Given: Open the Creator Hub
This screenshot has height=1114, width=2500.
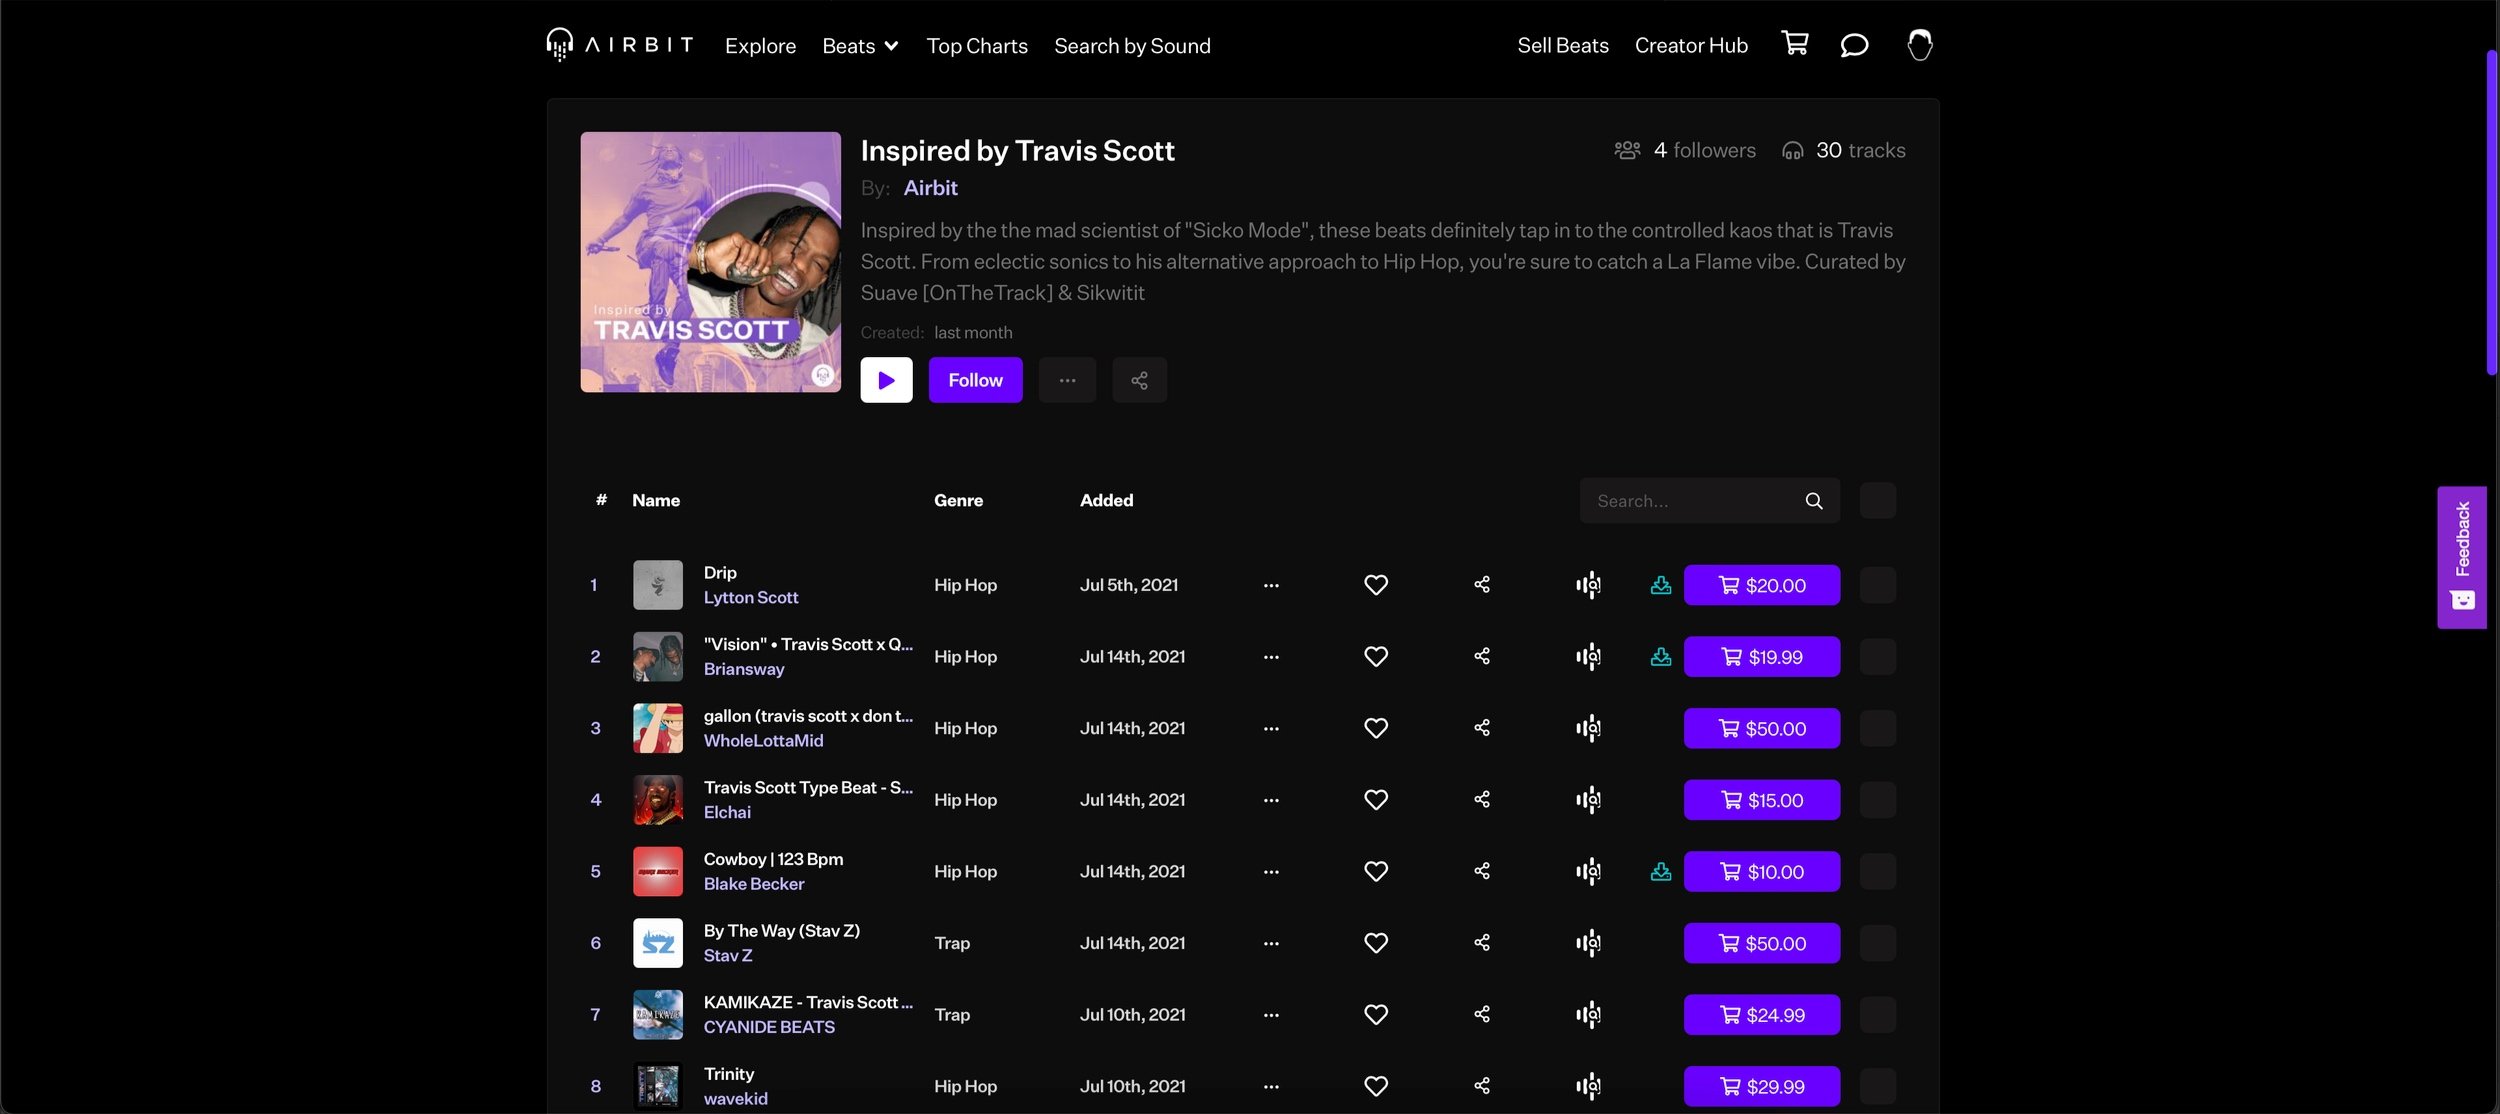Looking at the screenshot, I should point(1691,45).
